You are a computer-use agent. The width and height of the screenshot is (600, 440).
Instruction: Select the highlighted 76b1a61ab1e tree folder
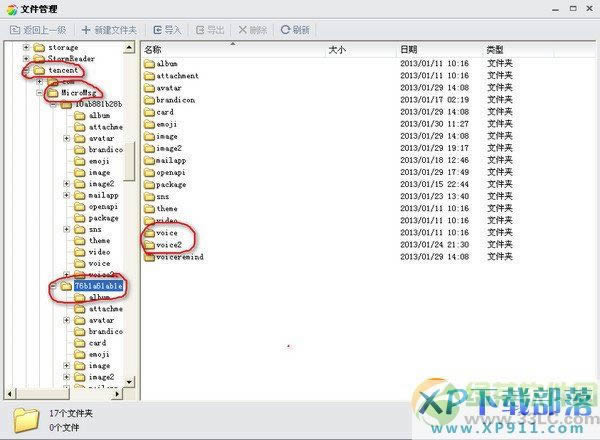pyautogui.click(x=99, y=286)
